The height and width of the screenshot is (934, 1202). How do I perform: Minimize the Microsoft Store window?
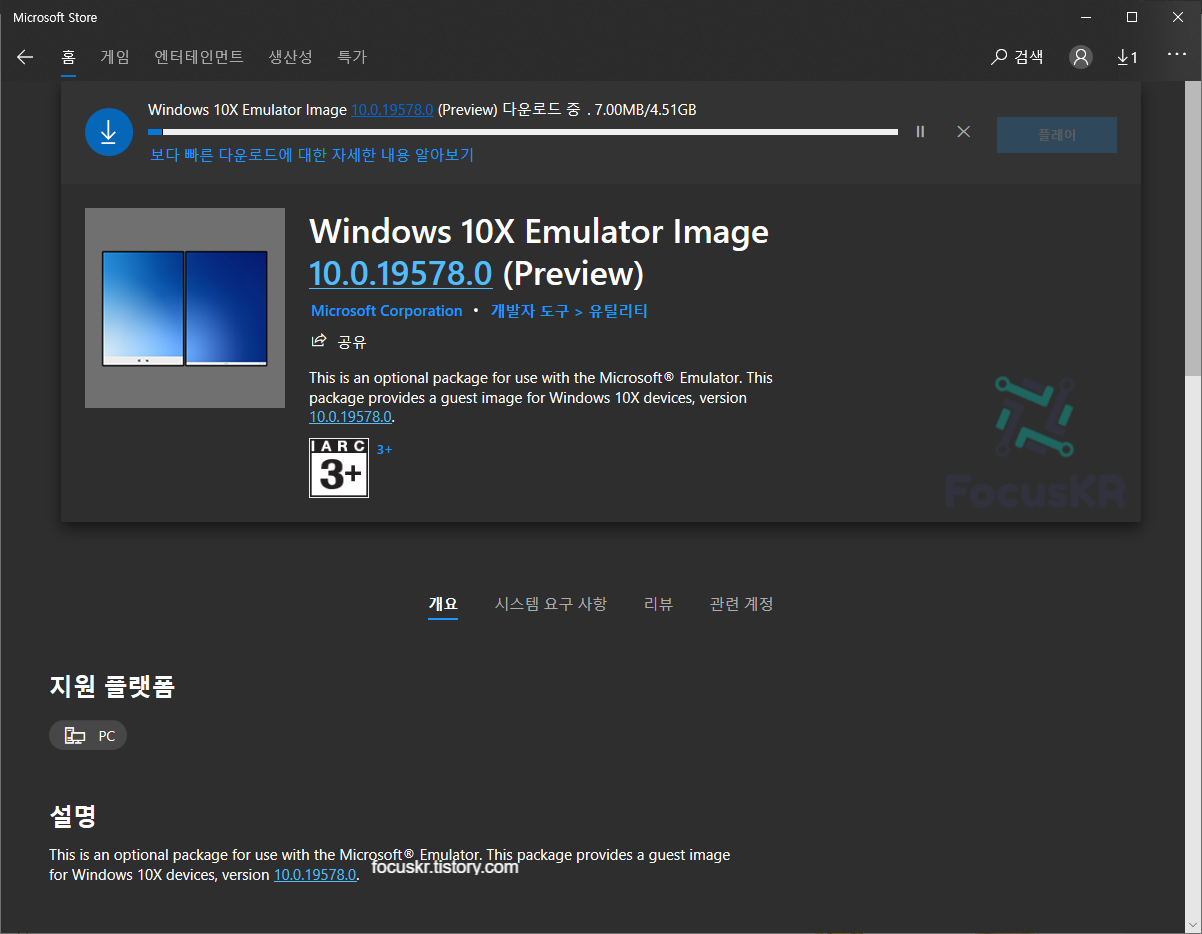click(1086, 17)
